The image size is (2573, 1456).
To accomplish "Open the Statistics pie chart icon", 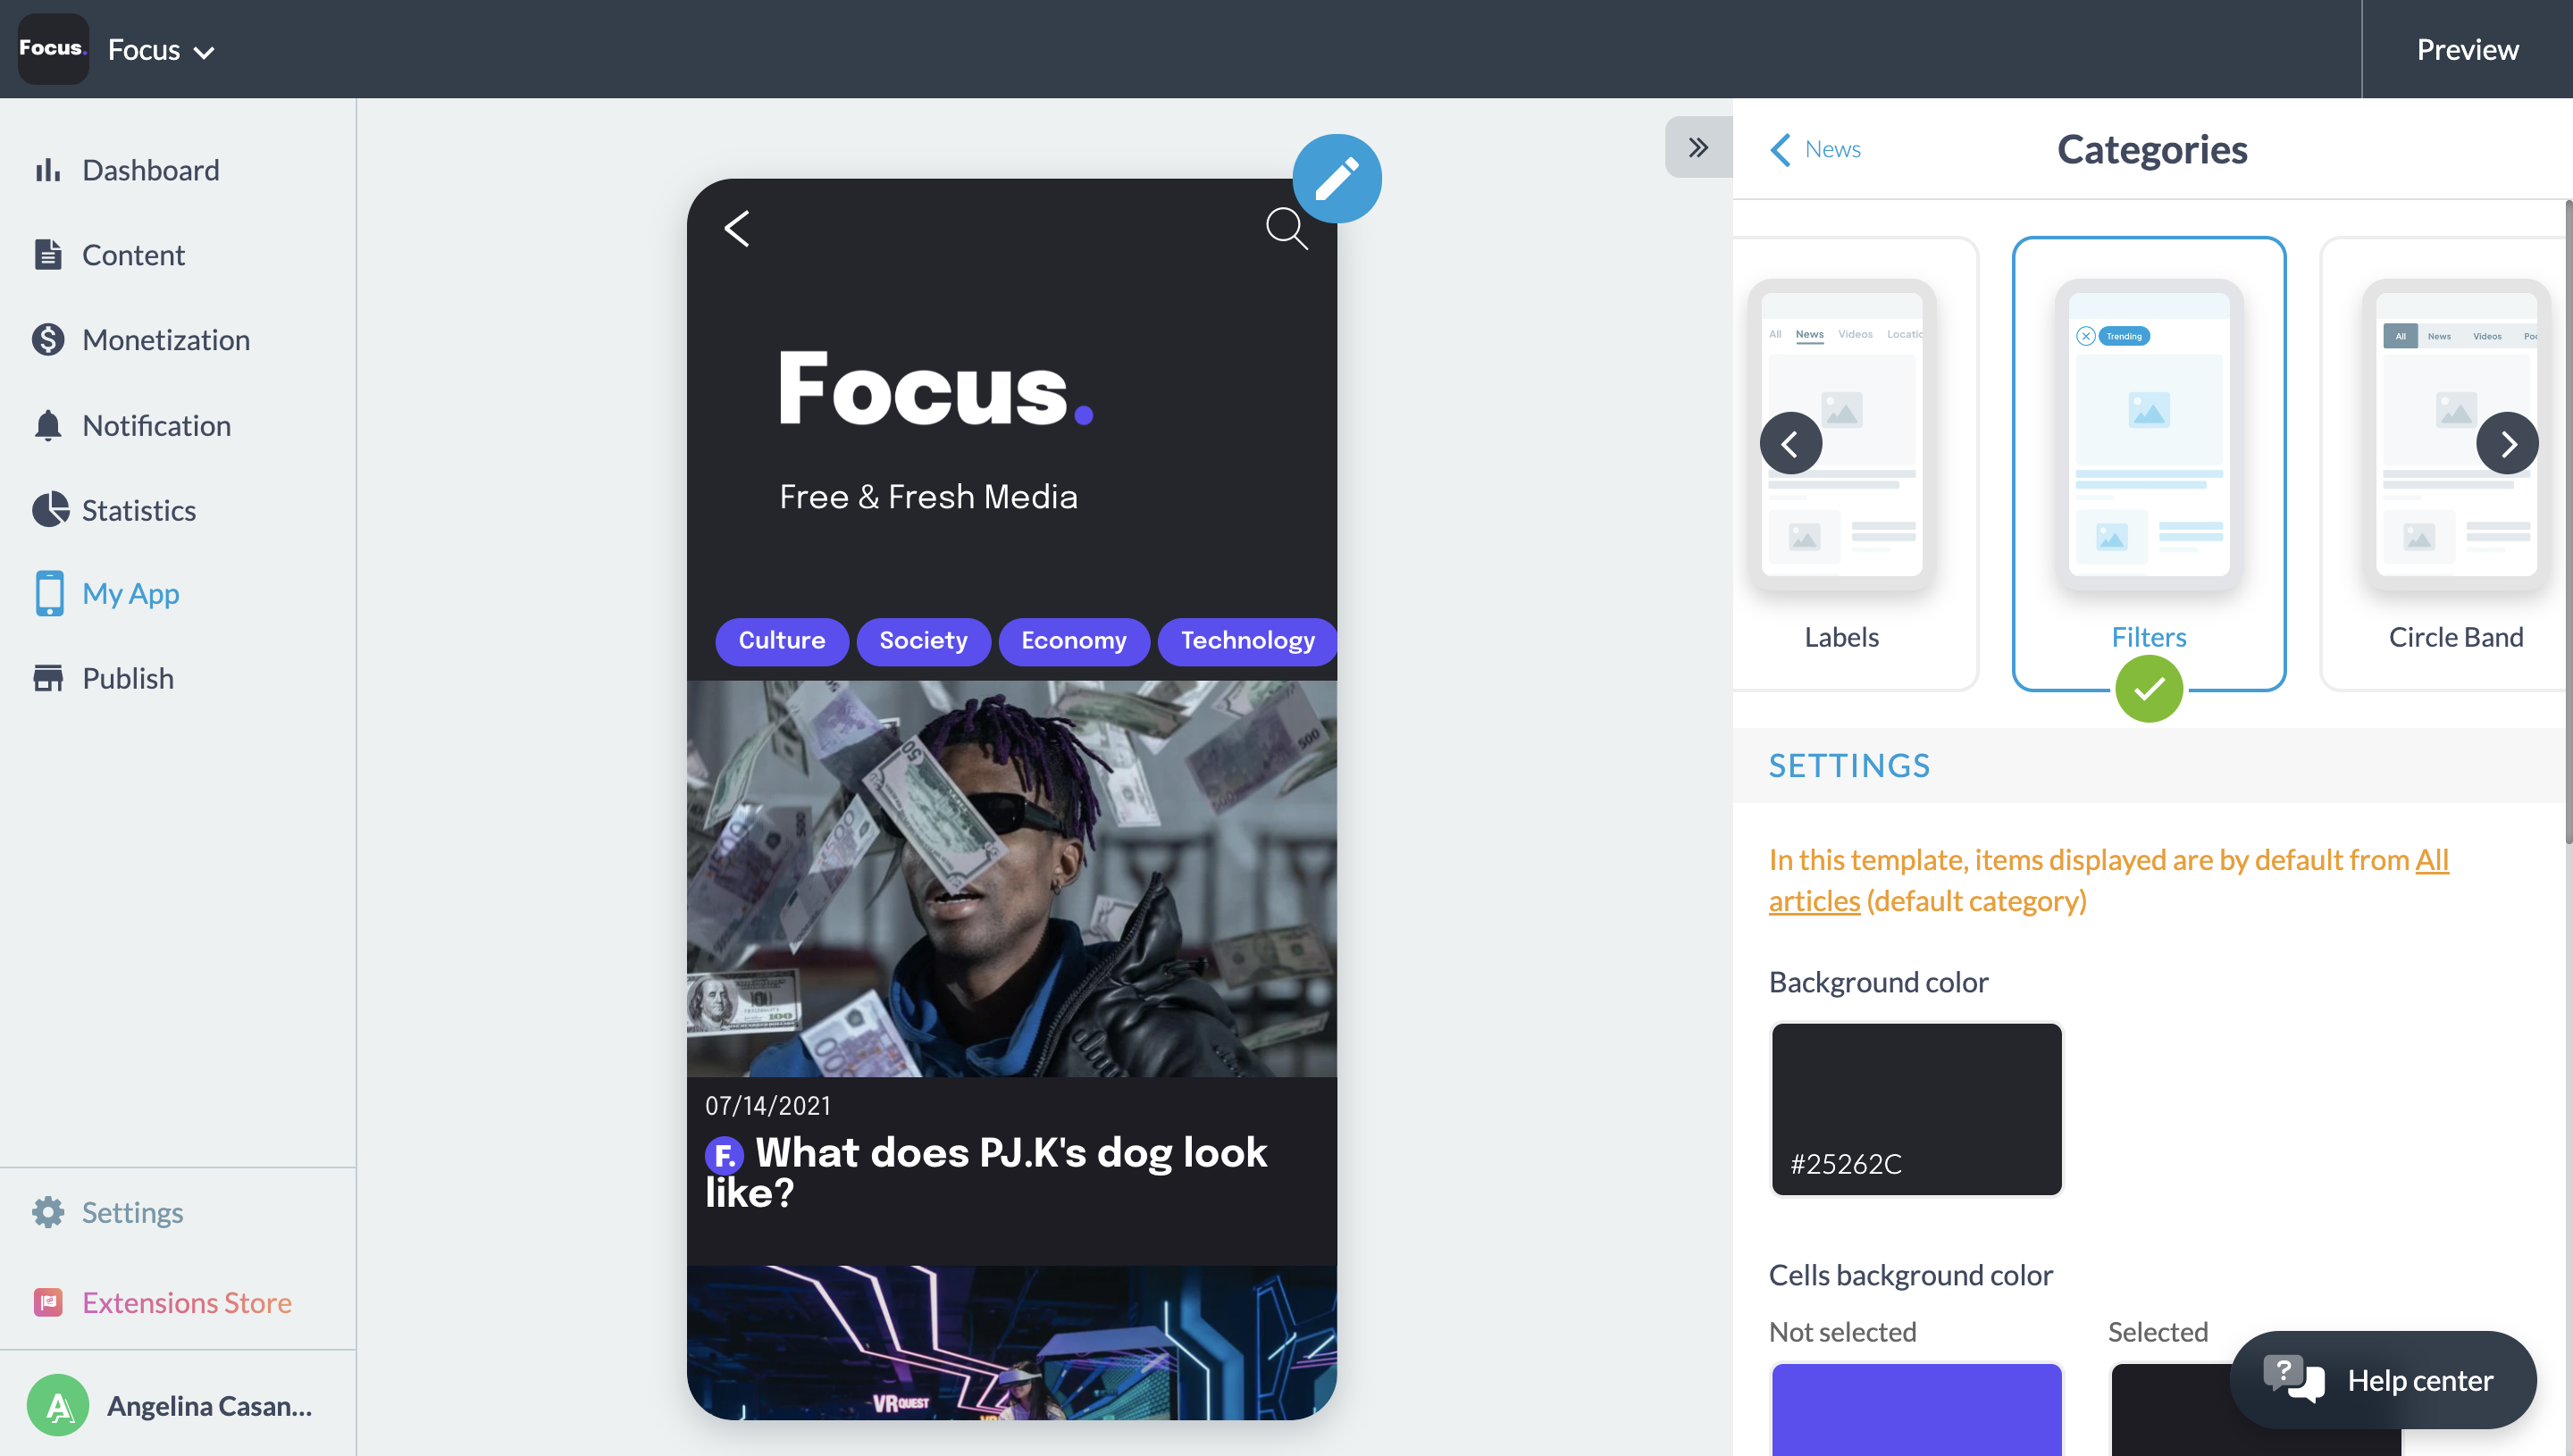I will coord(49,510).
